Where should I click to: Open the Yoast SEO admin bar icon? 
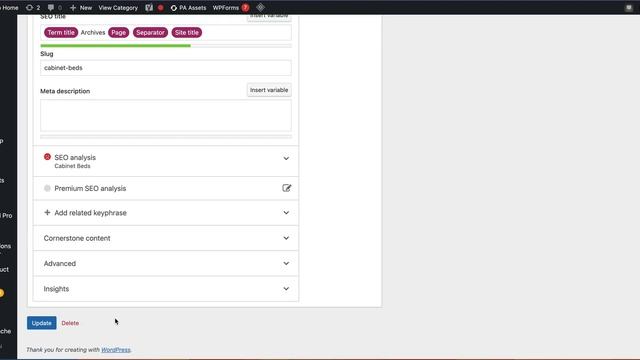[149, 7]
